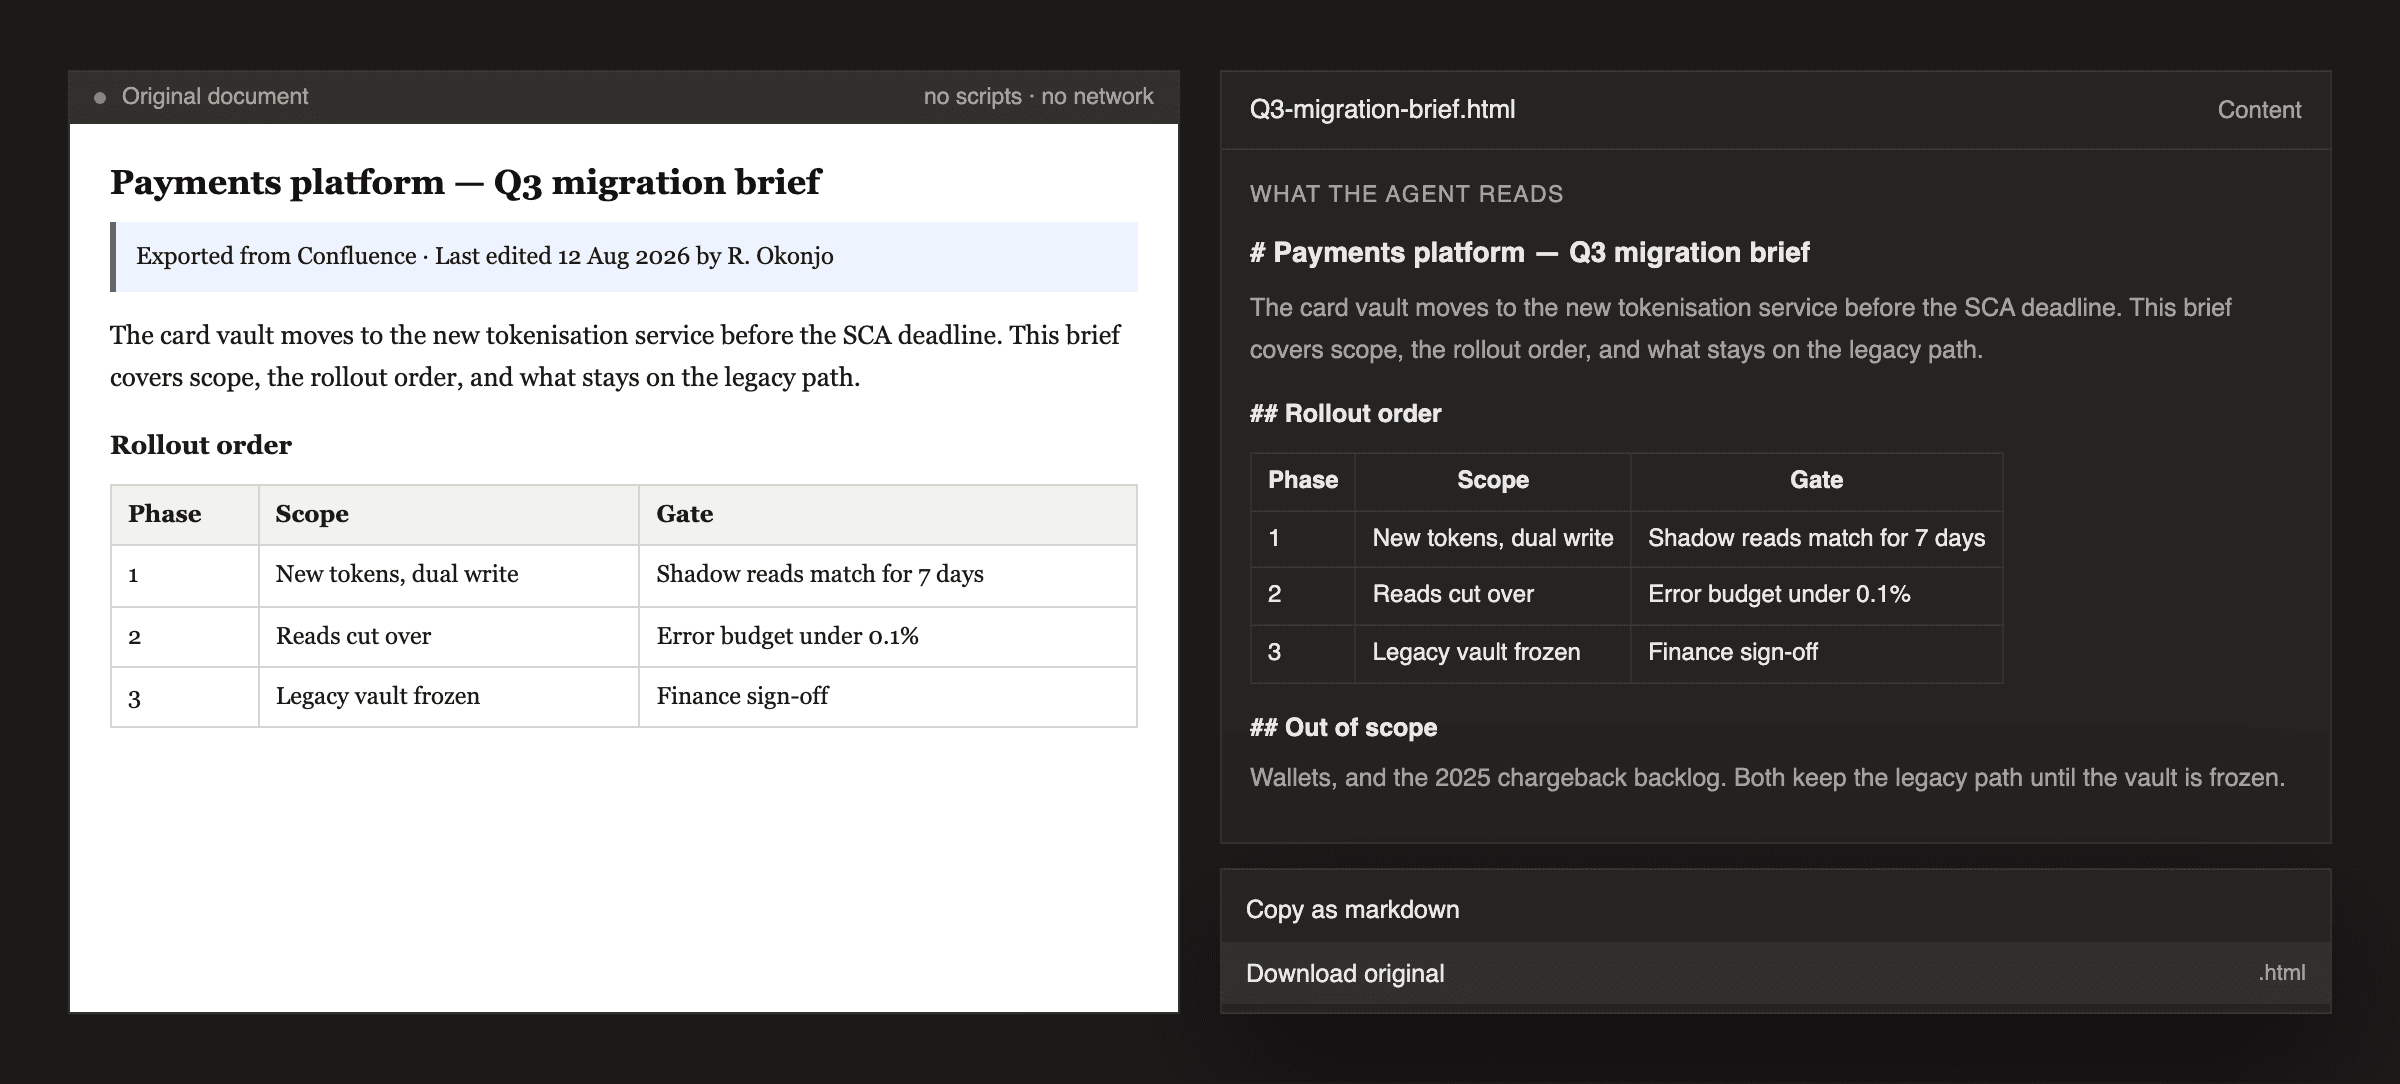Click the agent-view '# Payments platform' heading
This screenshot has width=2400, height=1084.
(1529, 252)
